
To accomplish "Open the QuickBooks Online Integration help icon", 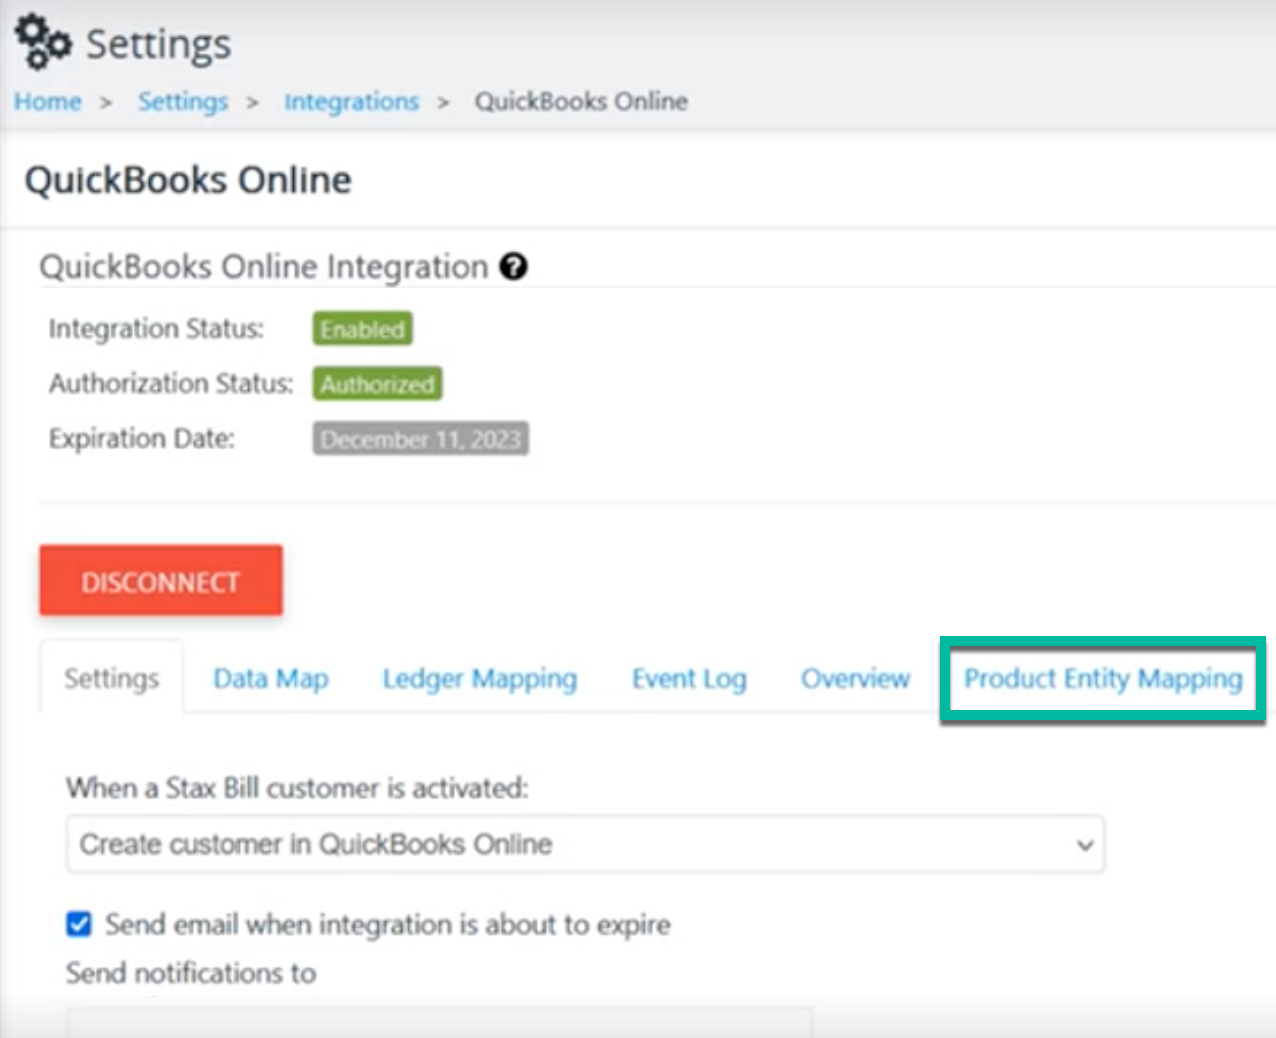I will pos(513,267).
